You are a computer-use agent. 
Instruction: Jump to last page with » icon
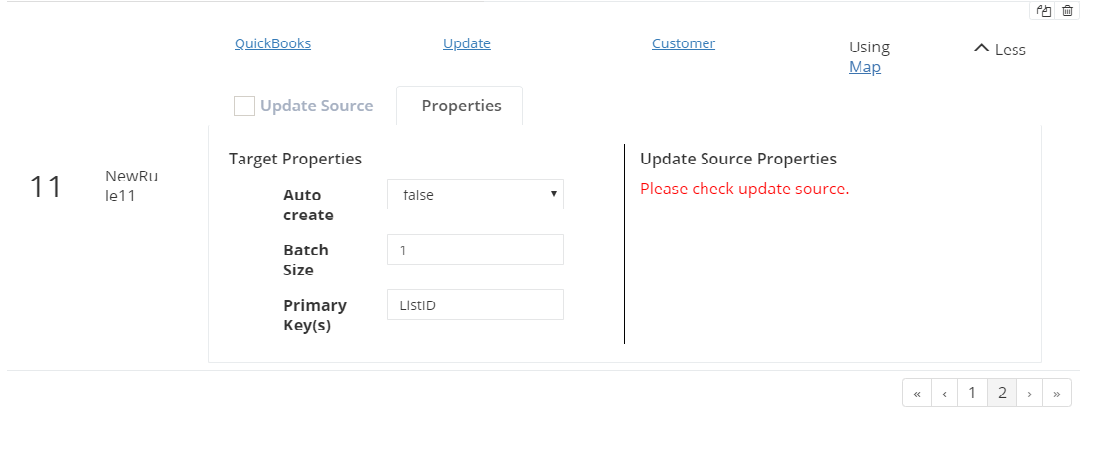pos(1057,393)
